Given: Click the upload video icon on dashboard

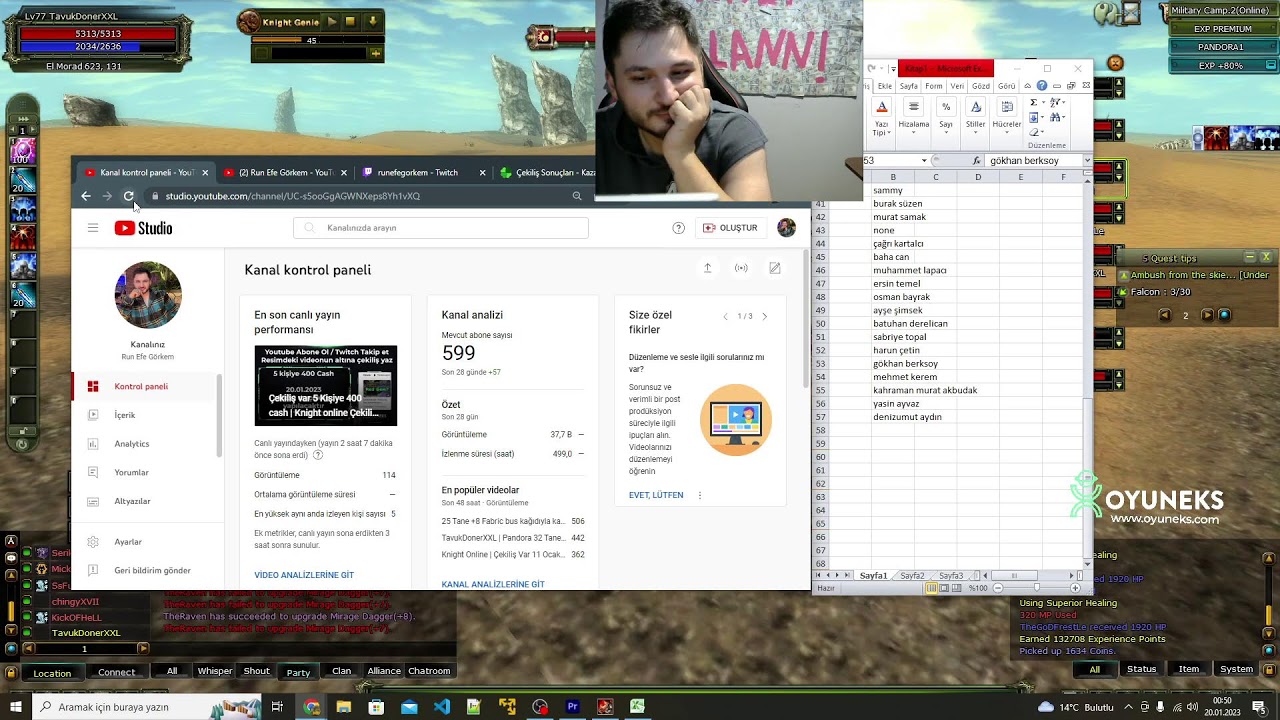Looking at the screenshot, I should pyautogui.click(x=707, y=268).
